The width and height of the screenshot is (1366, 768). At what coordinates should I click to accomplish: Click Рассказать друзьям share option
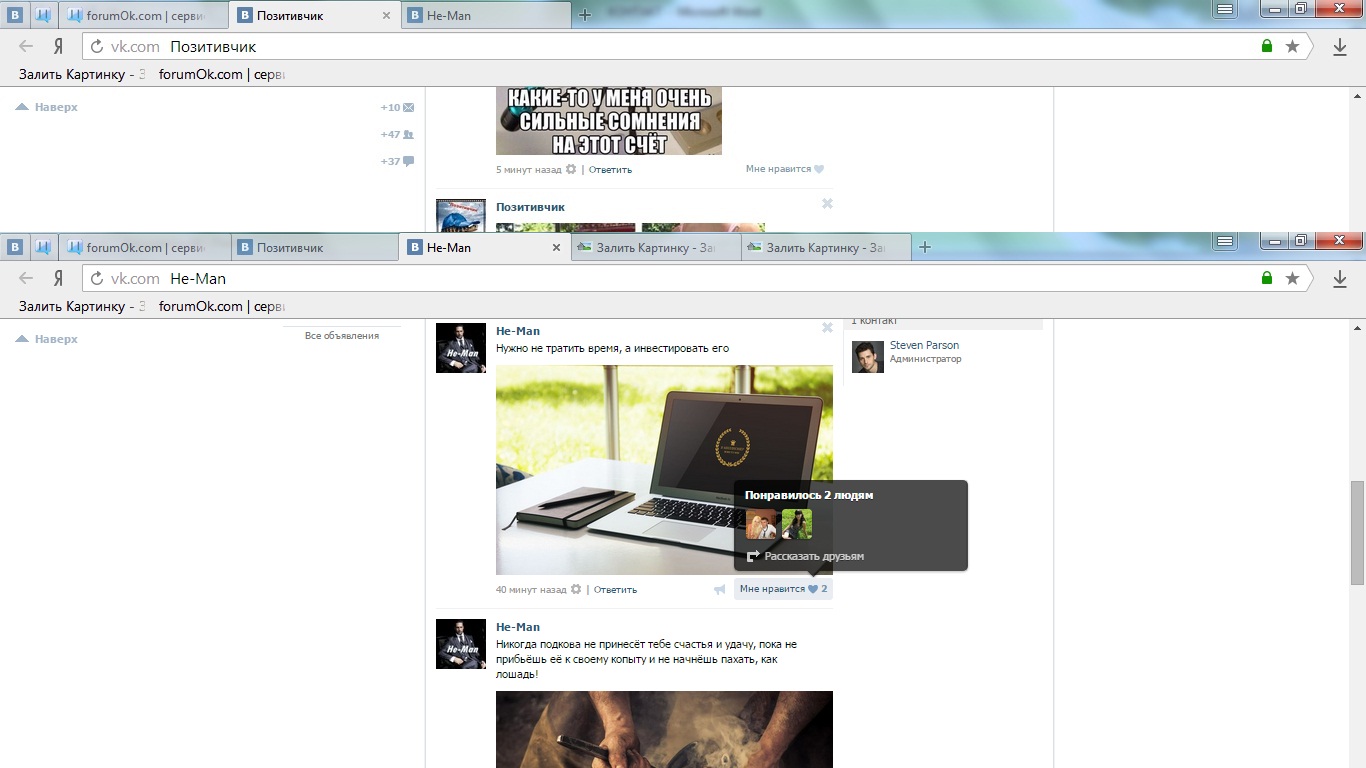[x=806, y=556]
